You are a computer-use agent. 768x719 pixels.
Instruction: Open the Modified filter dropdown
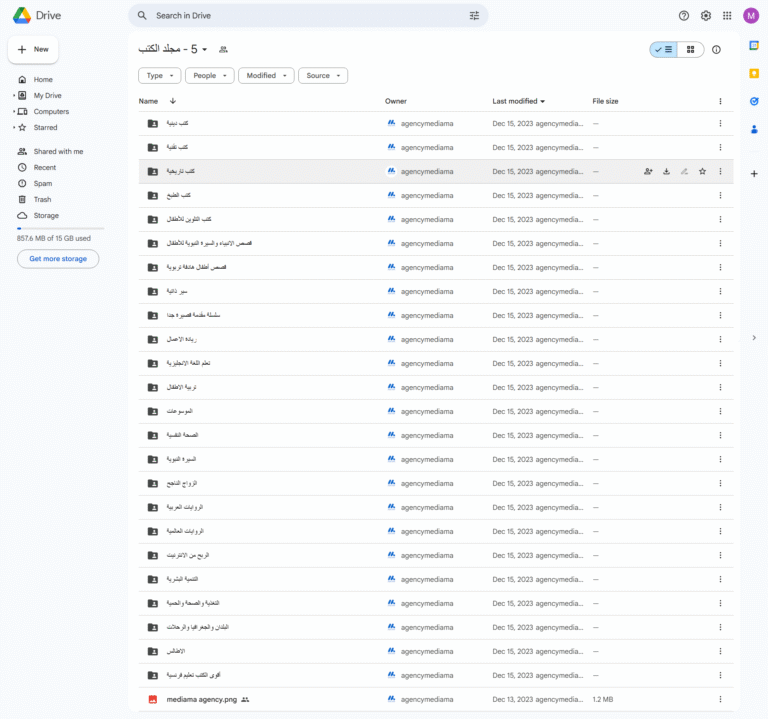pyautogui.click(x=267, y=76)
